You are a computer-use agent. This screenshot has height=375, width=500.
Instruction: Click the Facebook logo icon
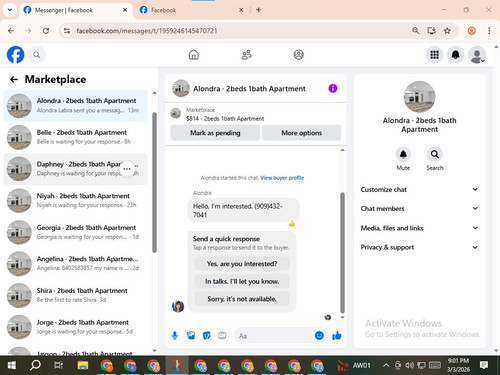(16, 55)
